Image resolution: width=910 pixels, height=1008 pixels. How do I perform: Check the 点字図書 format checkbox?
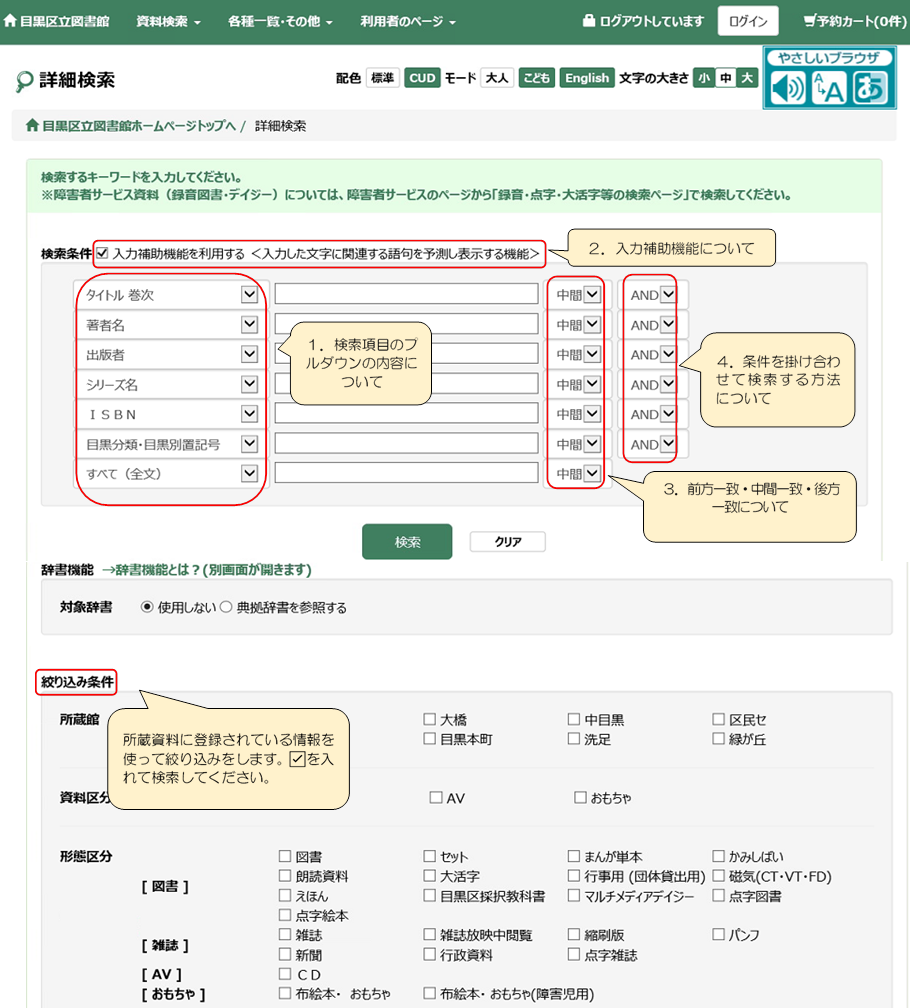[x=718, y=895]
